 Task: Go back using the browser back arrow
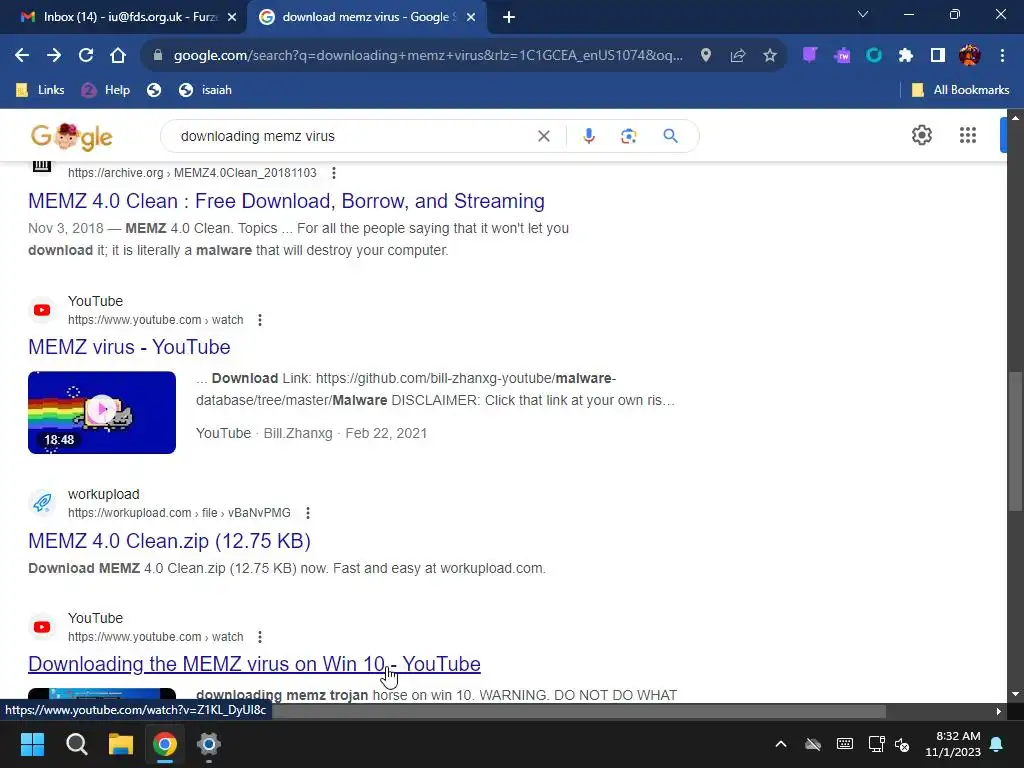pos(22,56)
